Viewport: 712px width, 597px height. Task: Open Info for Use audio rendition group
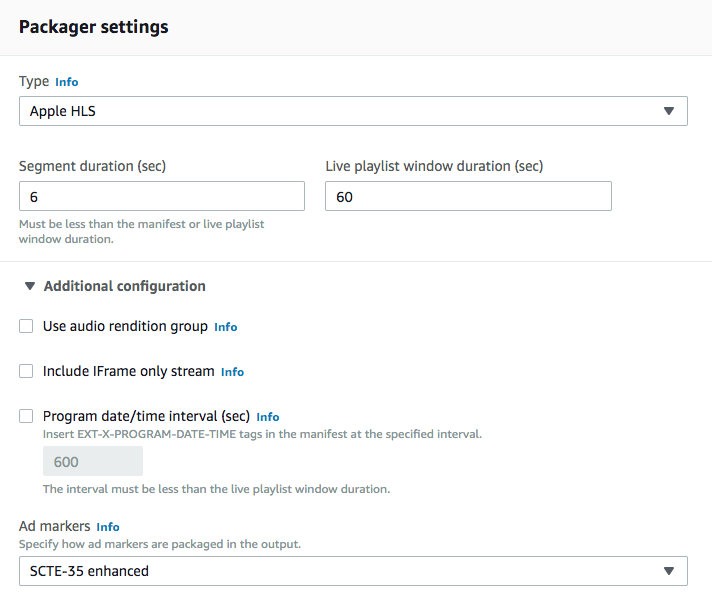[x=226, y=327]
